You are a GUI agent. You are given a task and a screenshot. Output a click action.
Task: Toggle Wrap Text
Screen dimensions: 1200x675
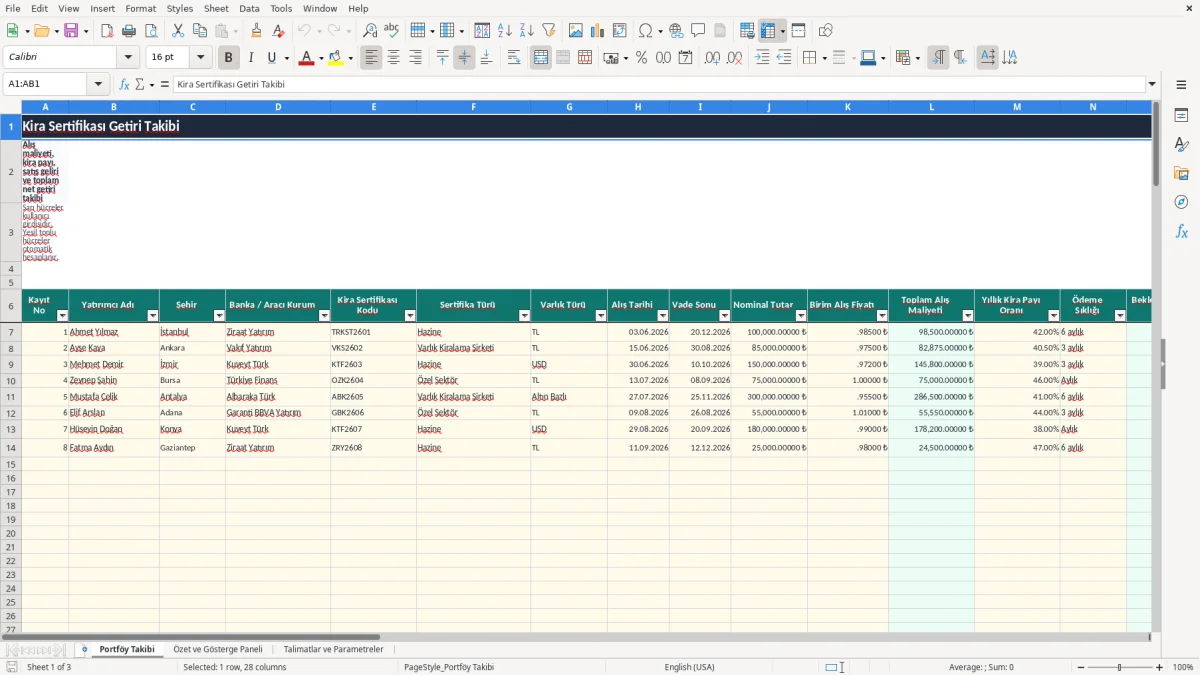coord(514,58)
